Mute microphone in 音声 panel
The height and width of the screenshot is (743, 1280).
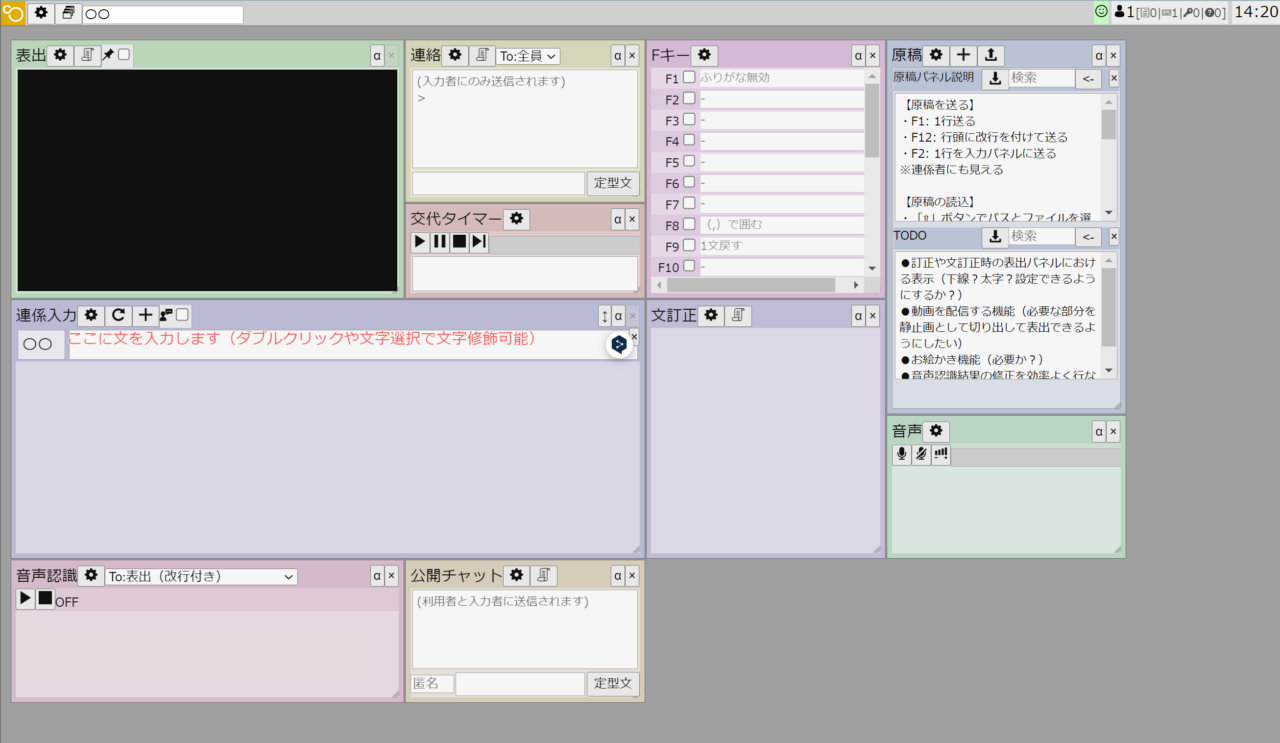(921, 455)
